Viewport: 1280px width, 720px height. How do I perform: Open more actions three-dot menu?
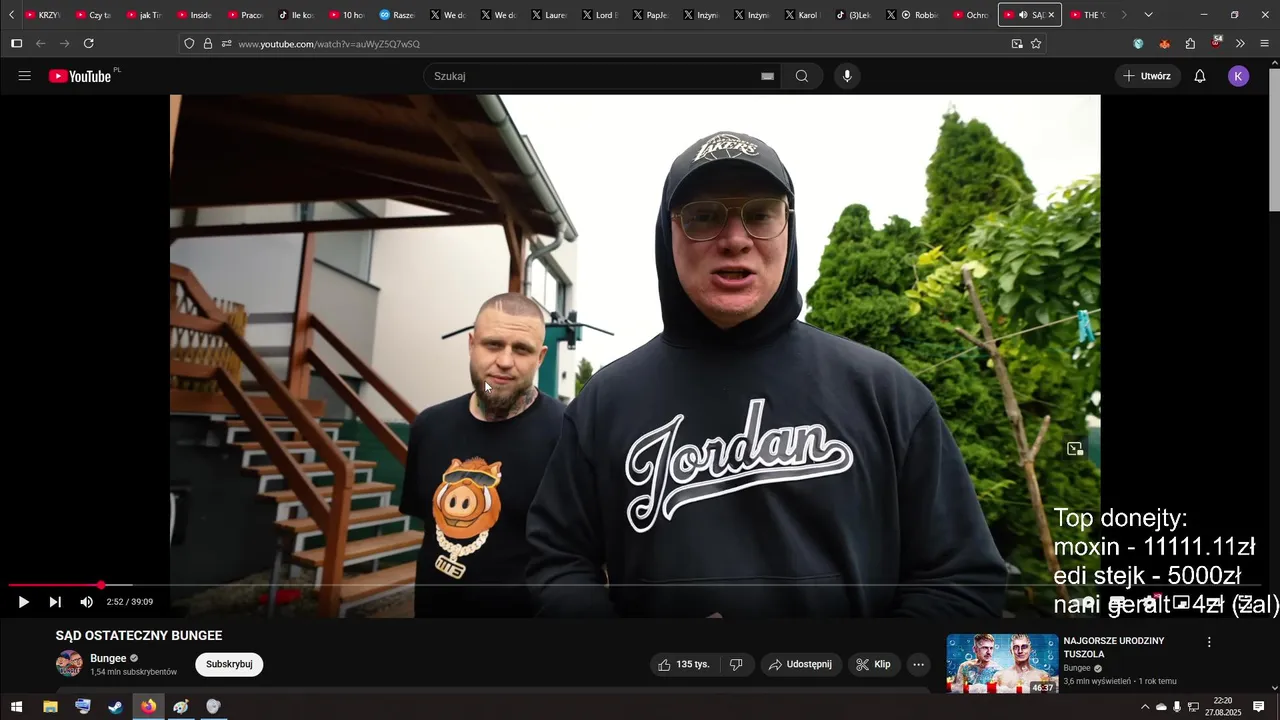[919, 664]
